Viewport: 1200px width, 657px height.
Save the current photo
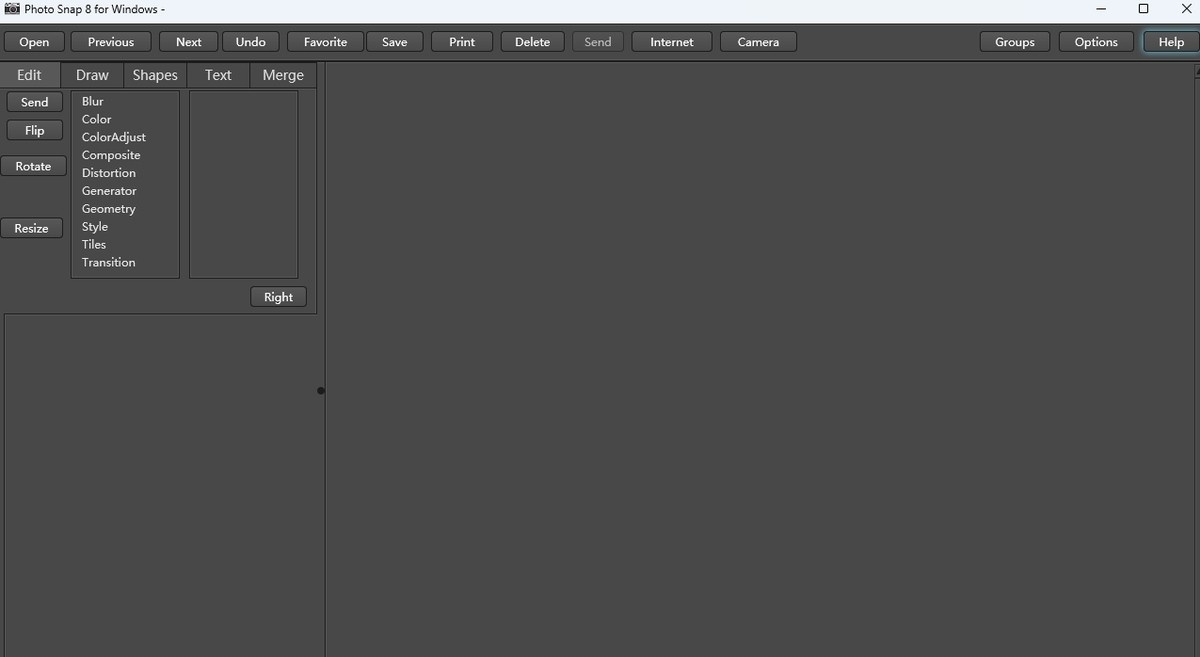[x=394, y=42]
